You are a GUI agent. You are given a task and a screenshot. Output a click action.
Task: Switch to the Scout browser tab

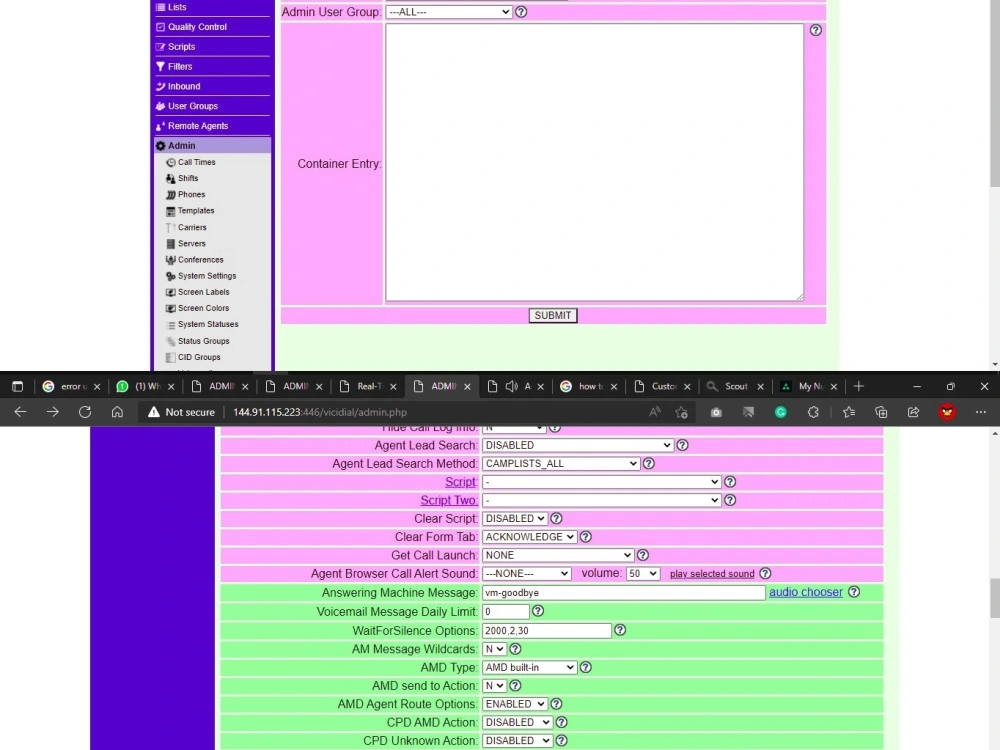(x=735, y=386)
